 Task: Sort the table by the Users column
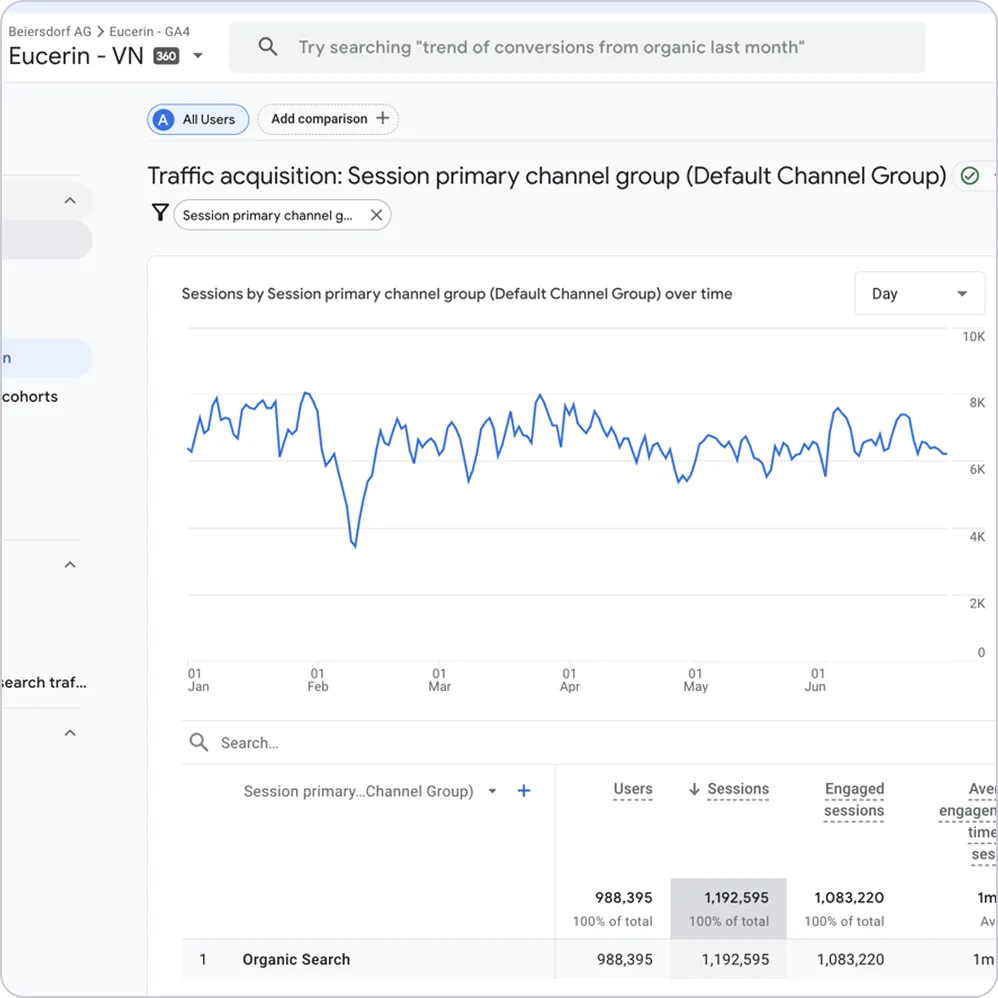(x=633, y=788)
